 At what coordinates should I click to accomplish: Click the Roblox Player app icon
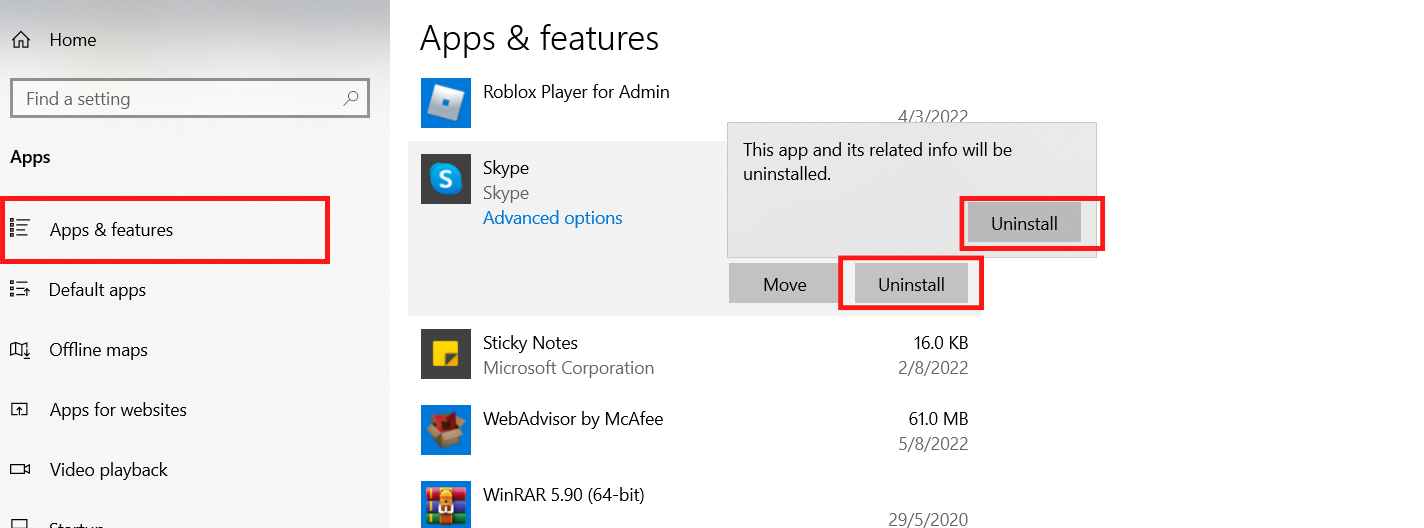coord(446,103)
